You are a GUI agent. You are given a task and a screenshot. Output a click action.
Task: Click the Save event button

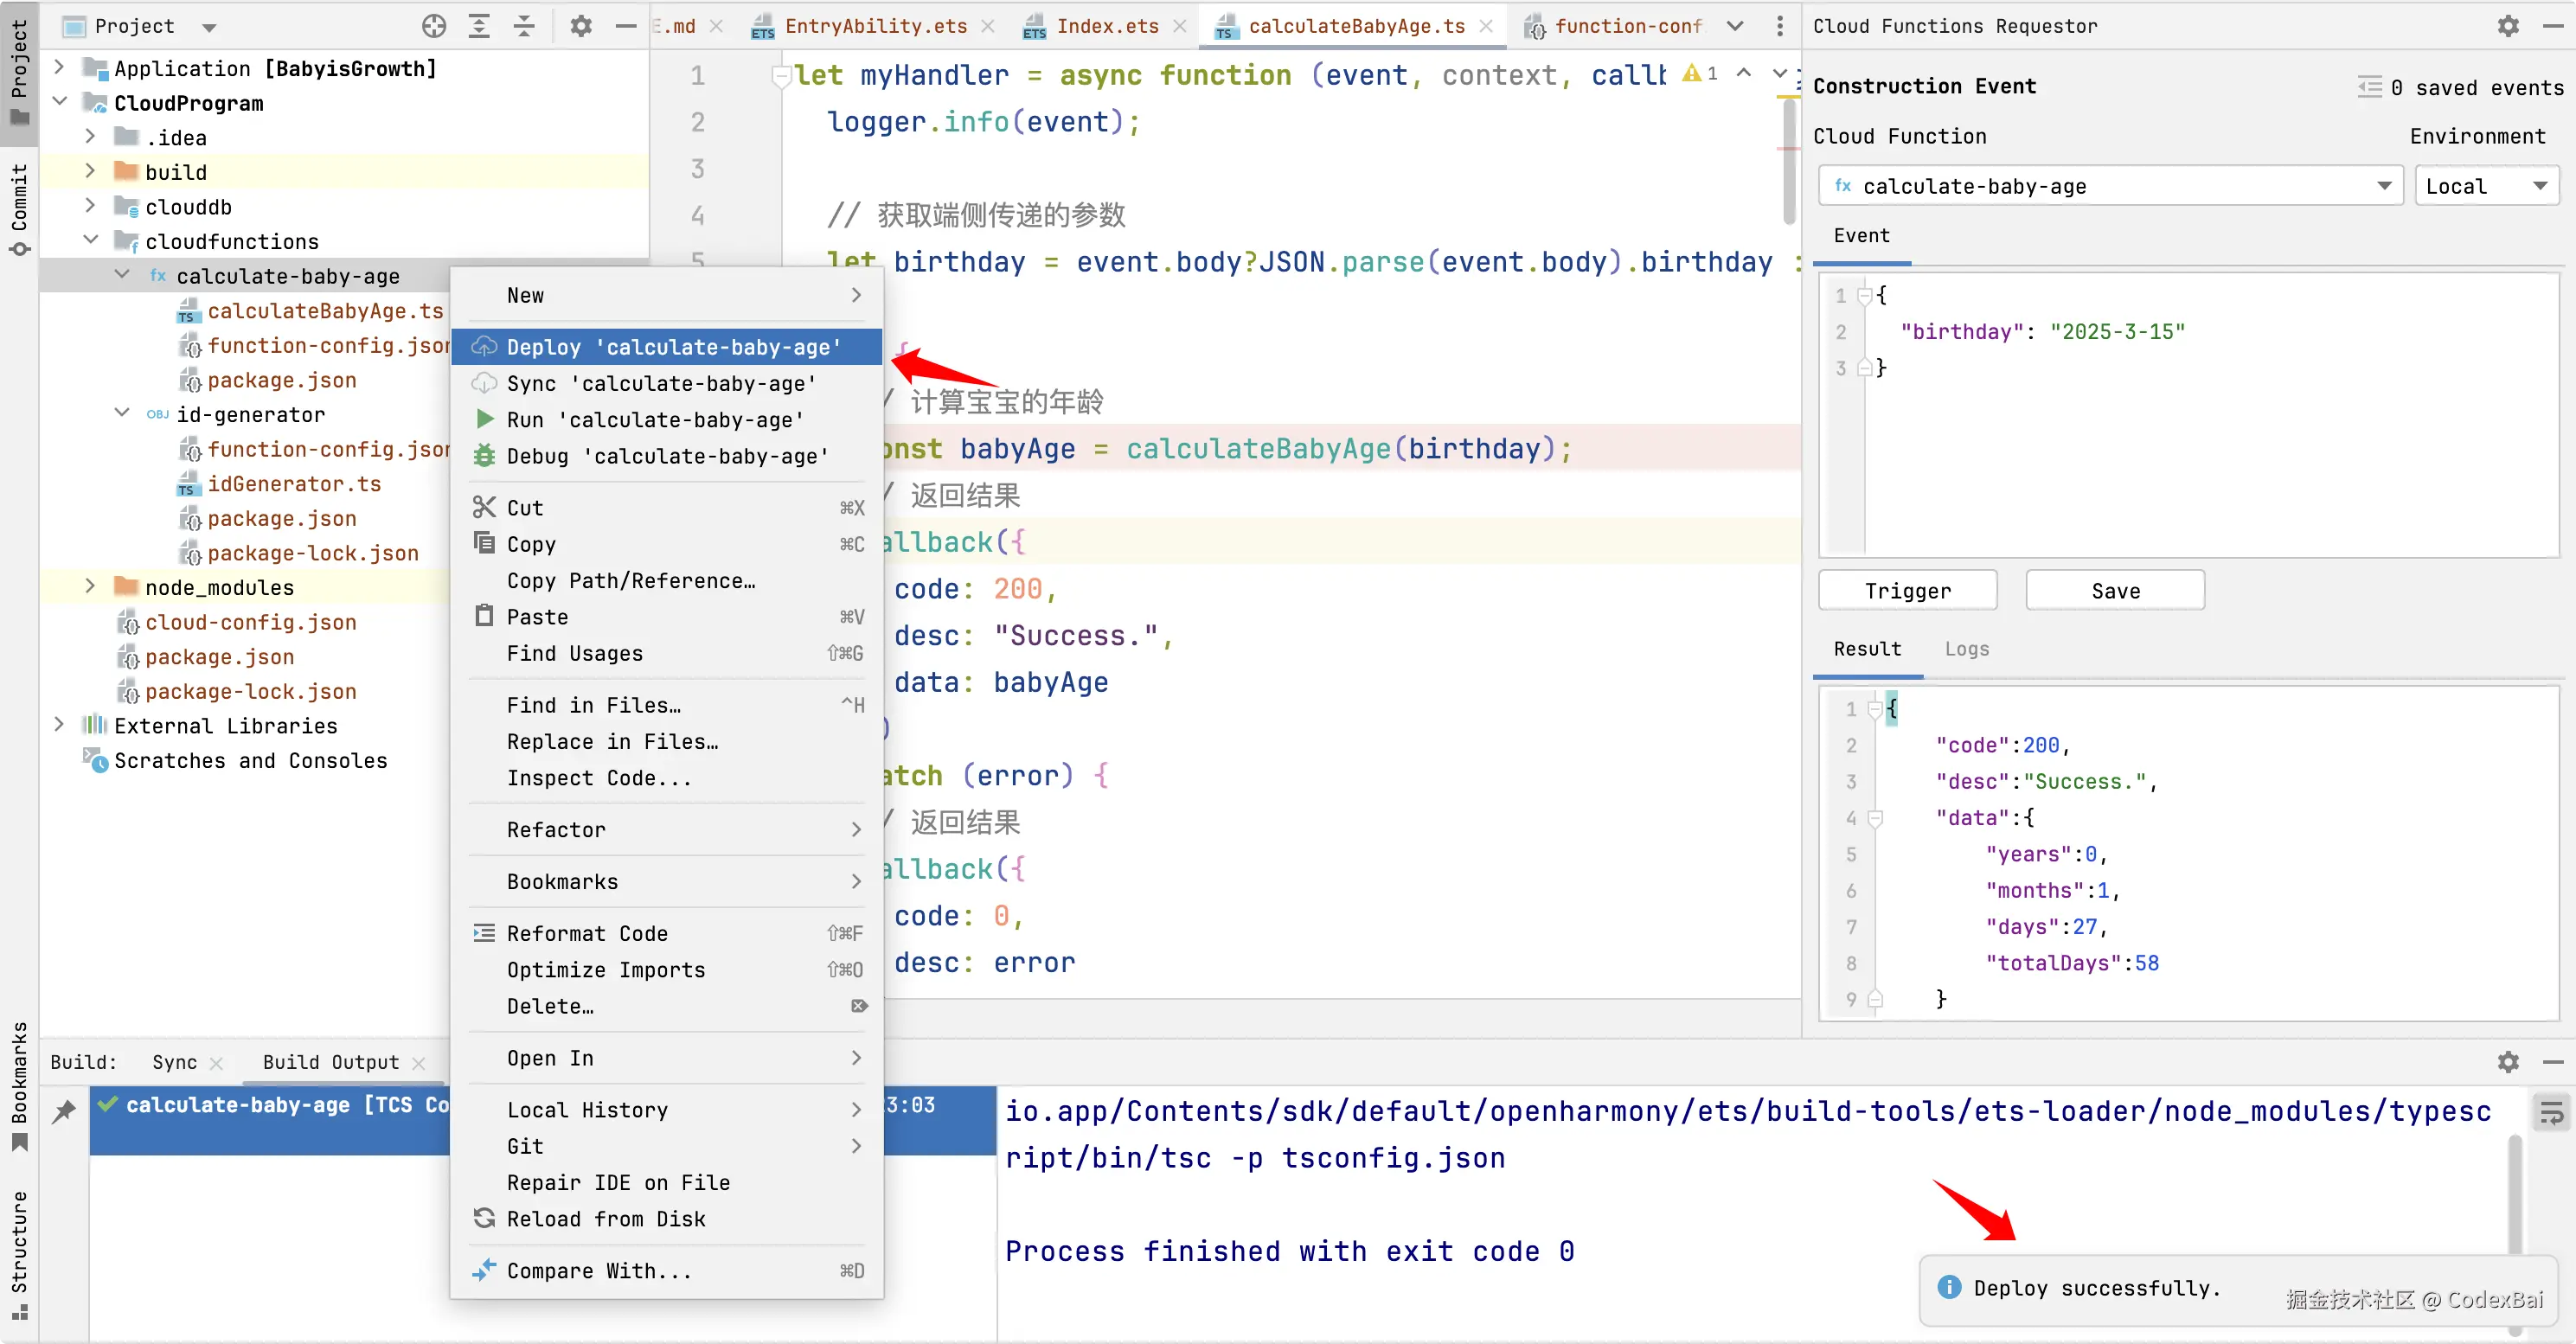2114,591
